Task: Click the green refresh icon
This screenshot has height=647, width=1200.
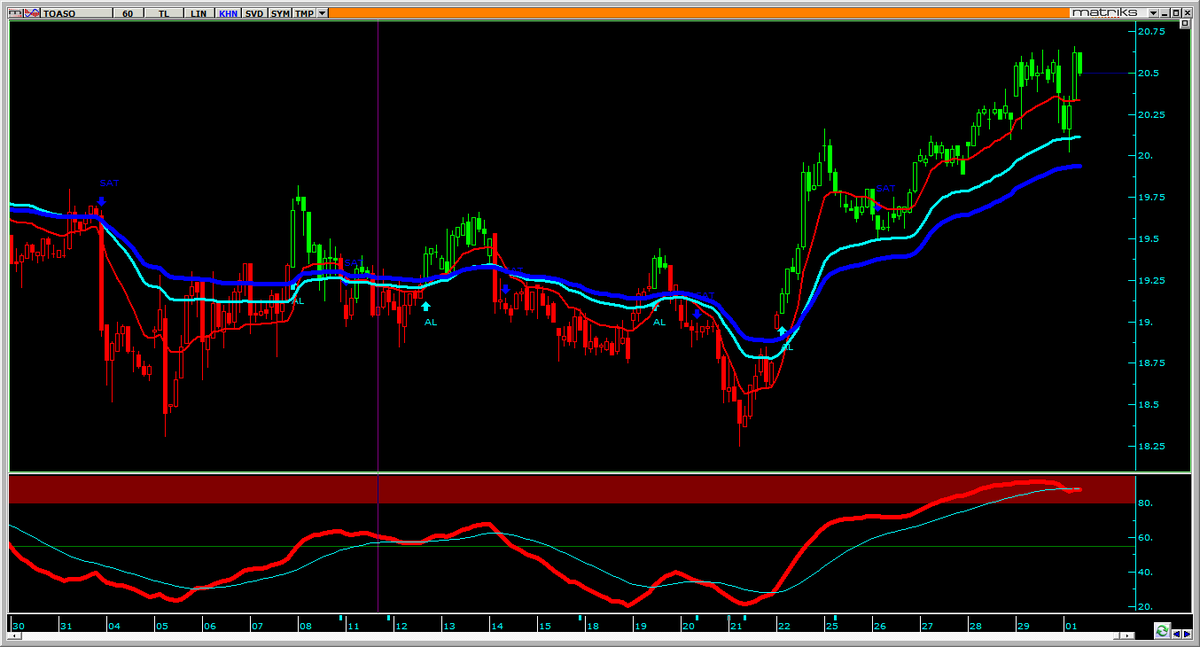Action: pyautogui.click(x=1162, y=631)
